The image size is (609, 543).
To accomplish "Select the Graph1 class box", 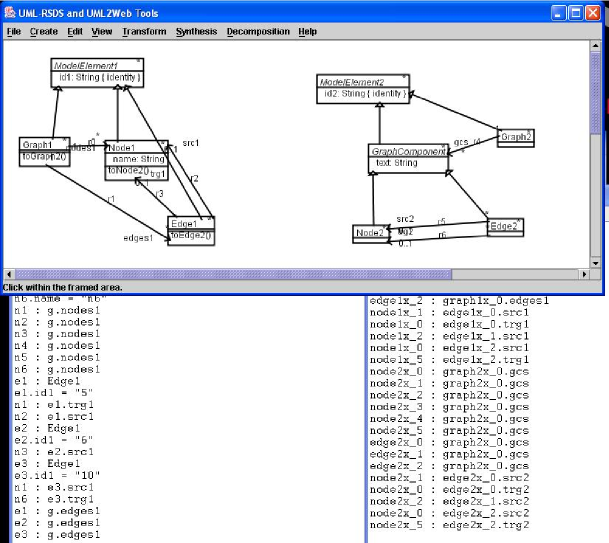I will click(x=43, y=150).
